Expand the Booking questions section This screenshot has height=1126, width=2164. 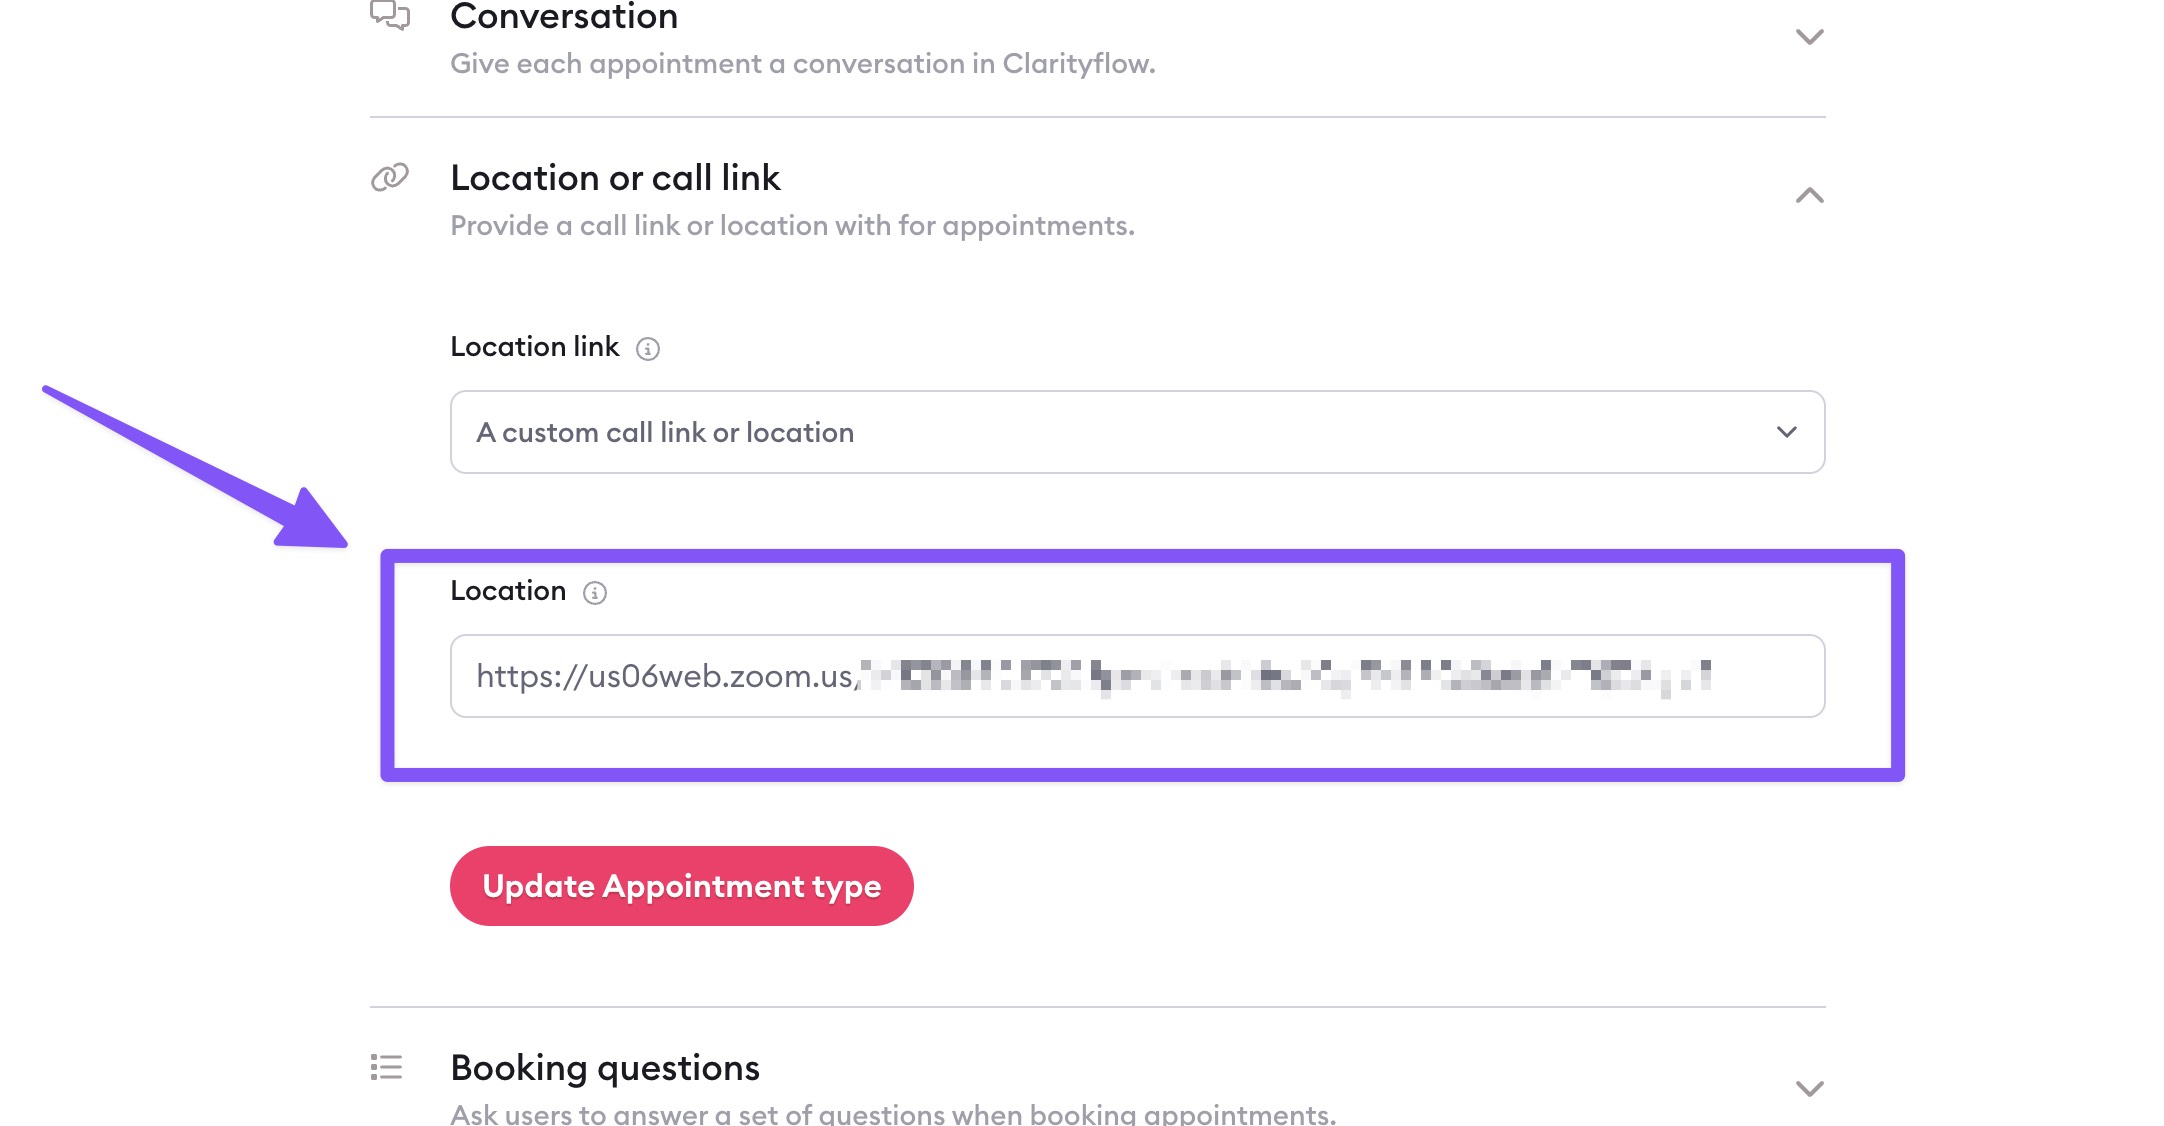1808,1087
